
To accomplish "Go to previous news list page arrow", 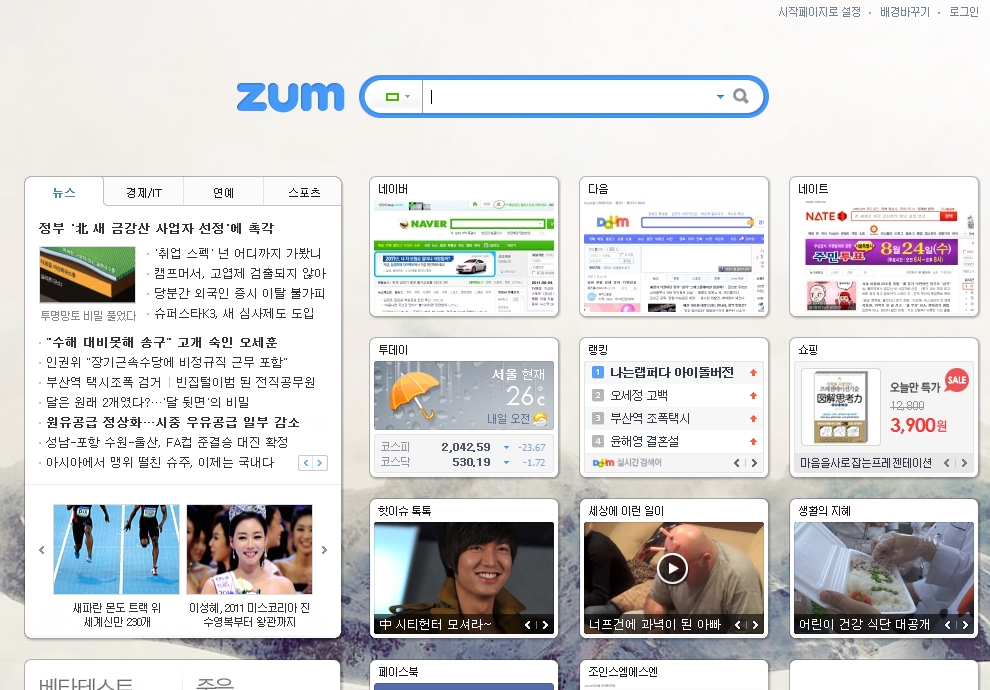I will pos(306,463).
